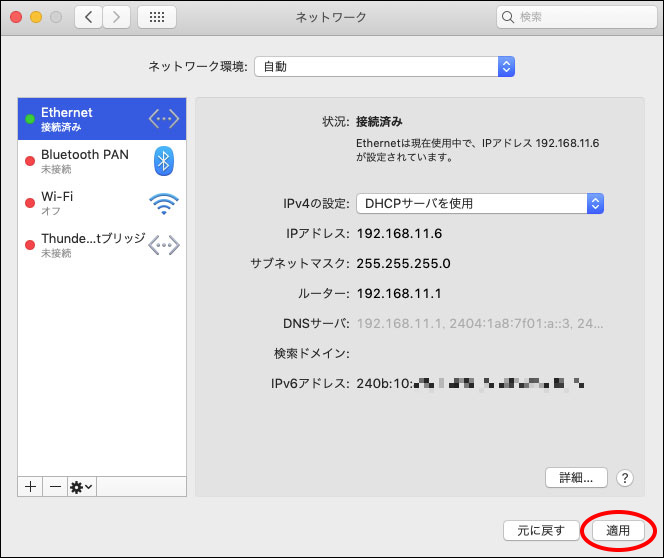Click the subnet mask value 255.255.255.0
664x558 pixels.
[x=404, y=263]
